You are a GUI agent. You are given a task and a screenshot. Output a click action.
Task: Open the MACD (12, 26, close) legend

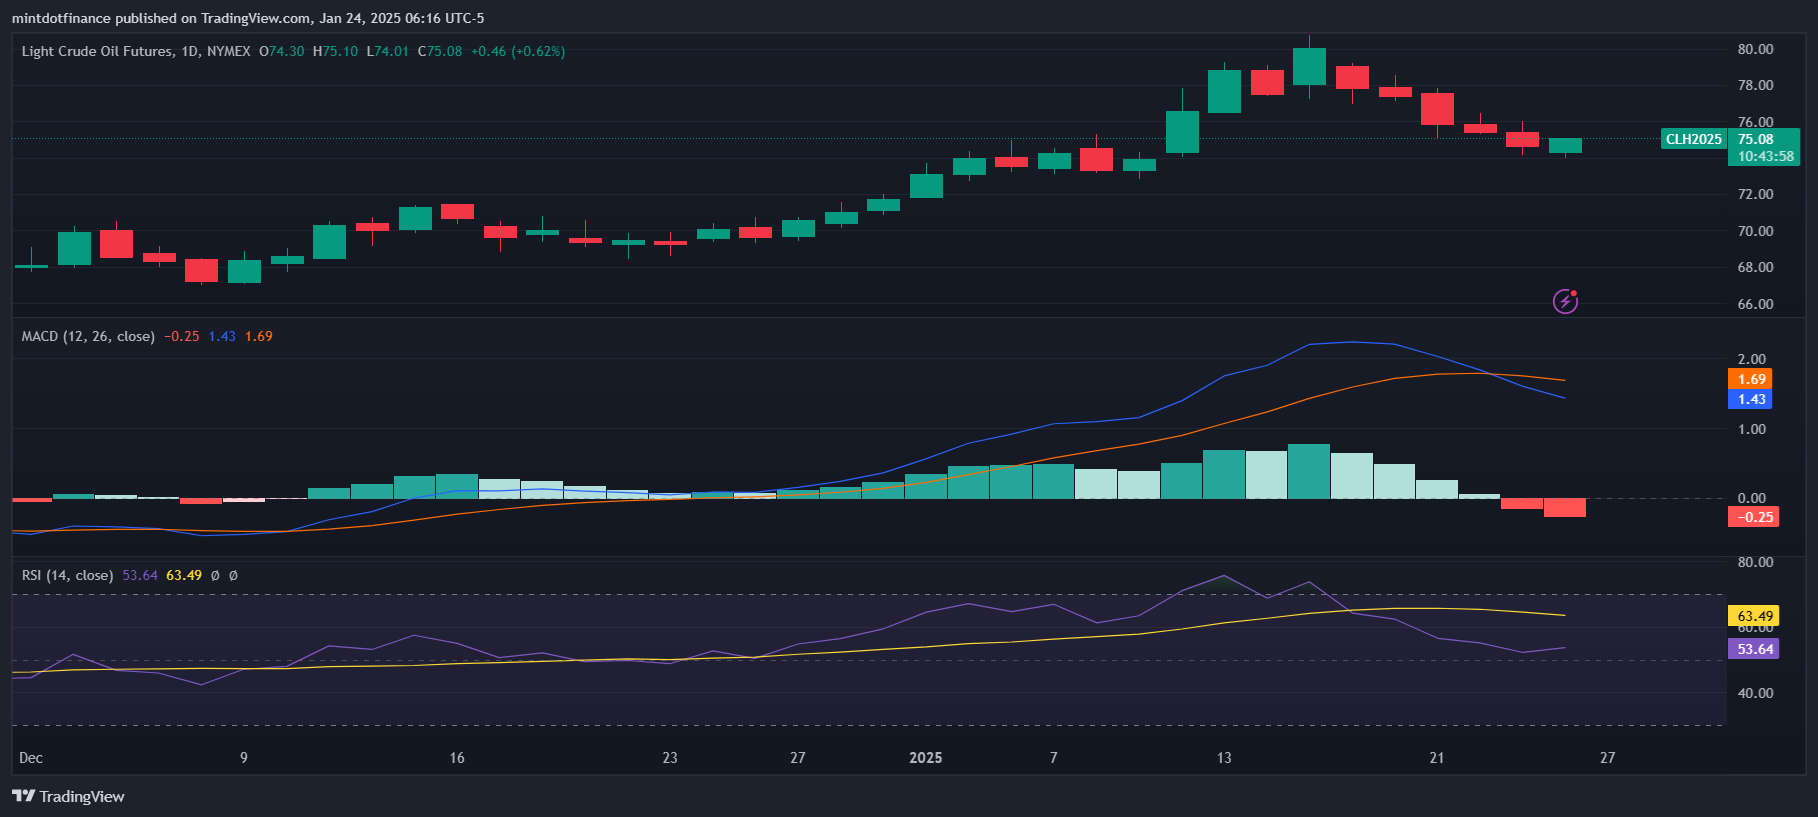click(88, 336)
